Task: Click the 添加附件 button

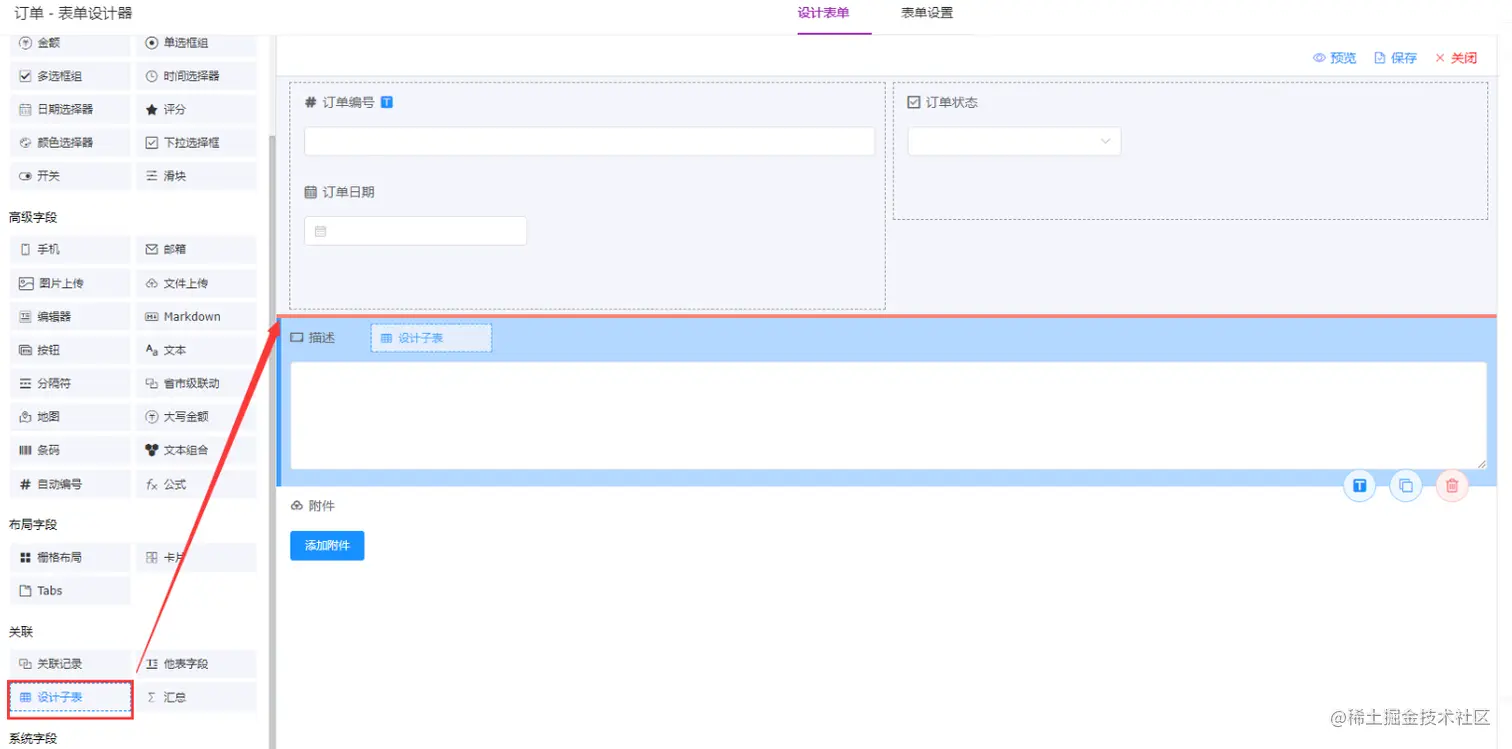Action: 327,546
